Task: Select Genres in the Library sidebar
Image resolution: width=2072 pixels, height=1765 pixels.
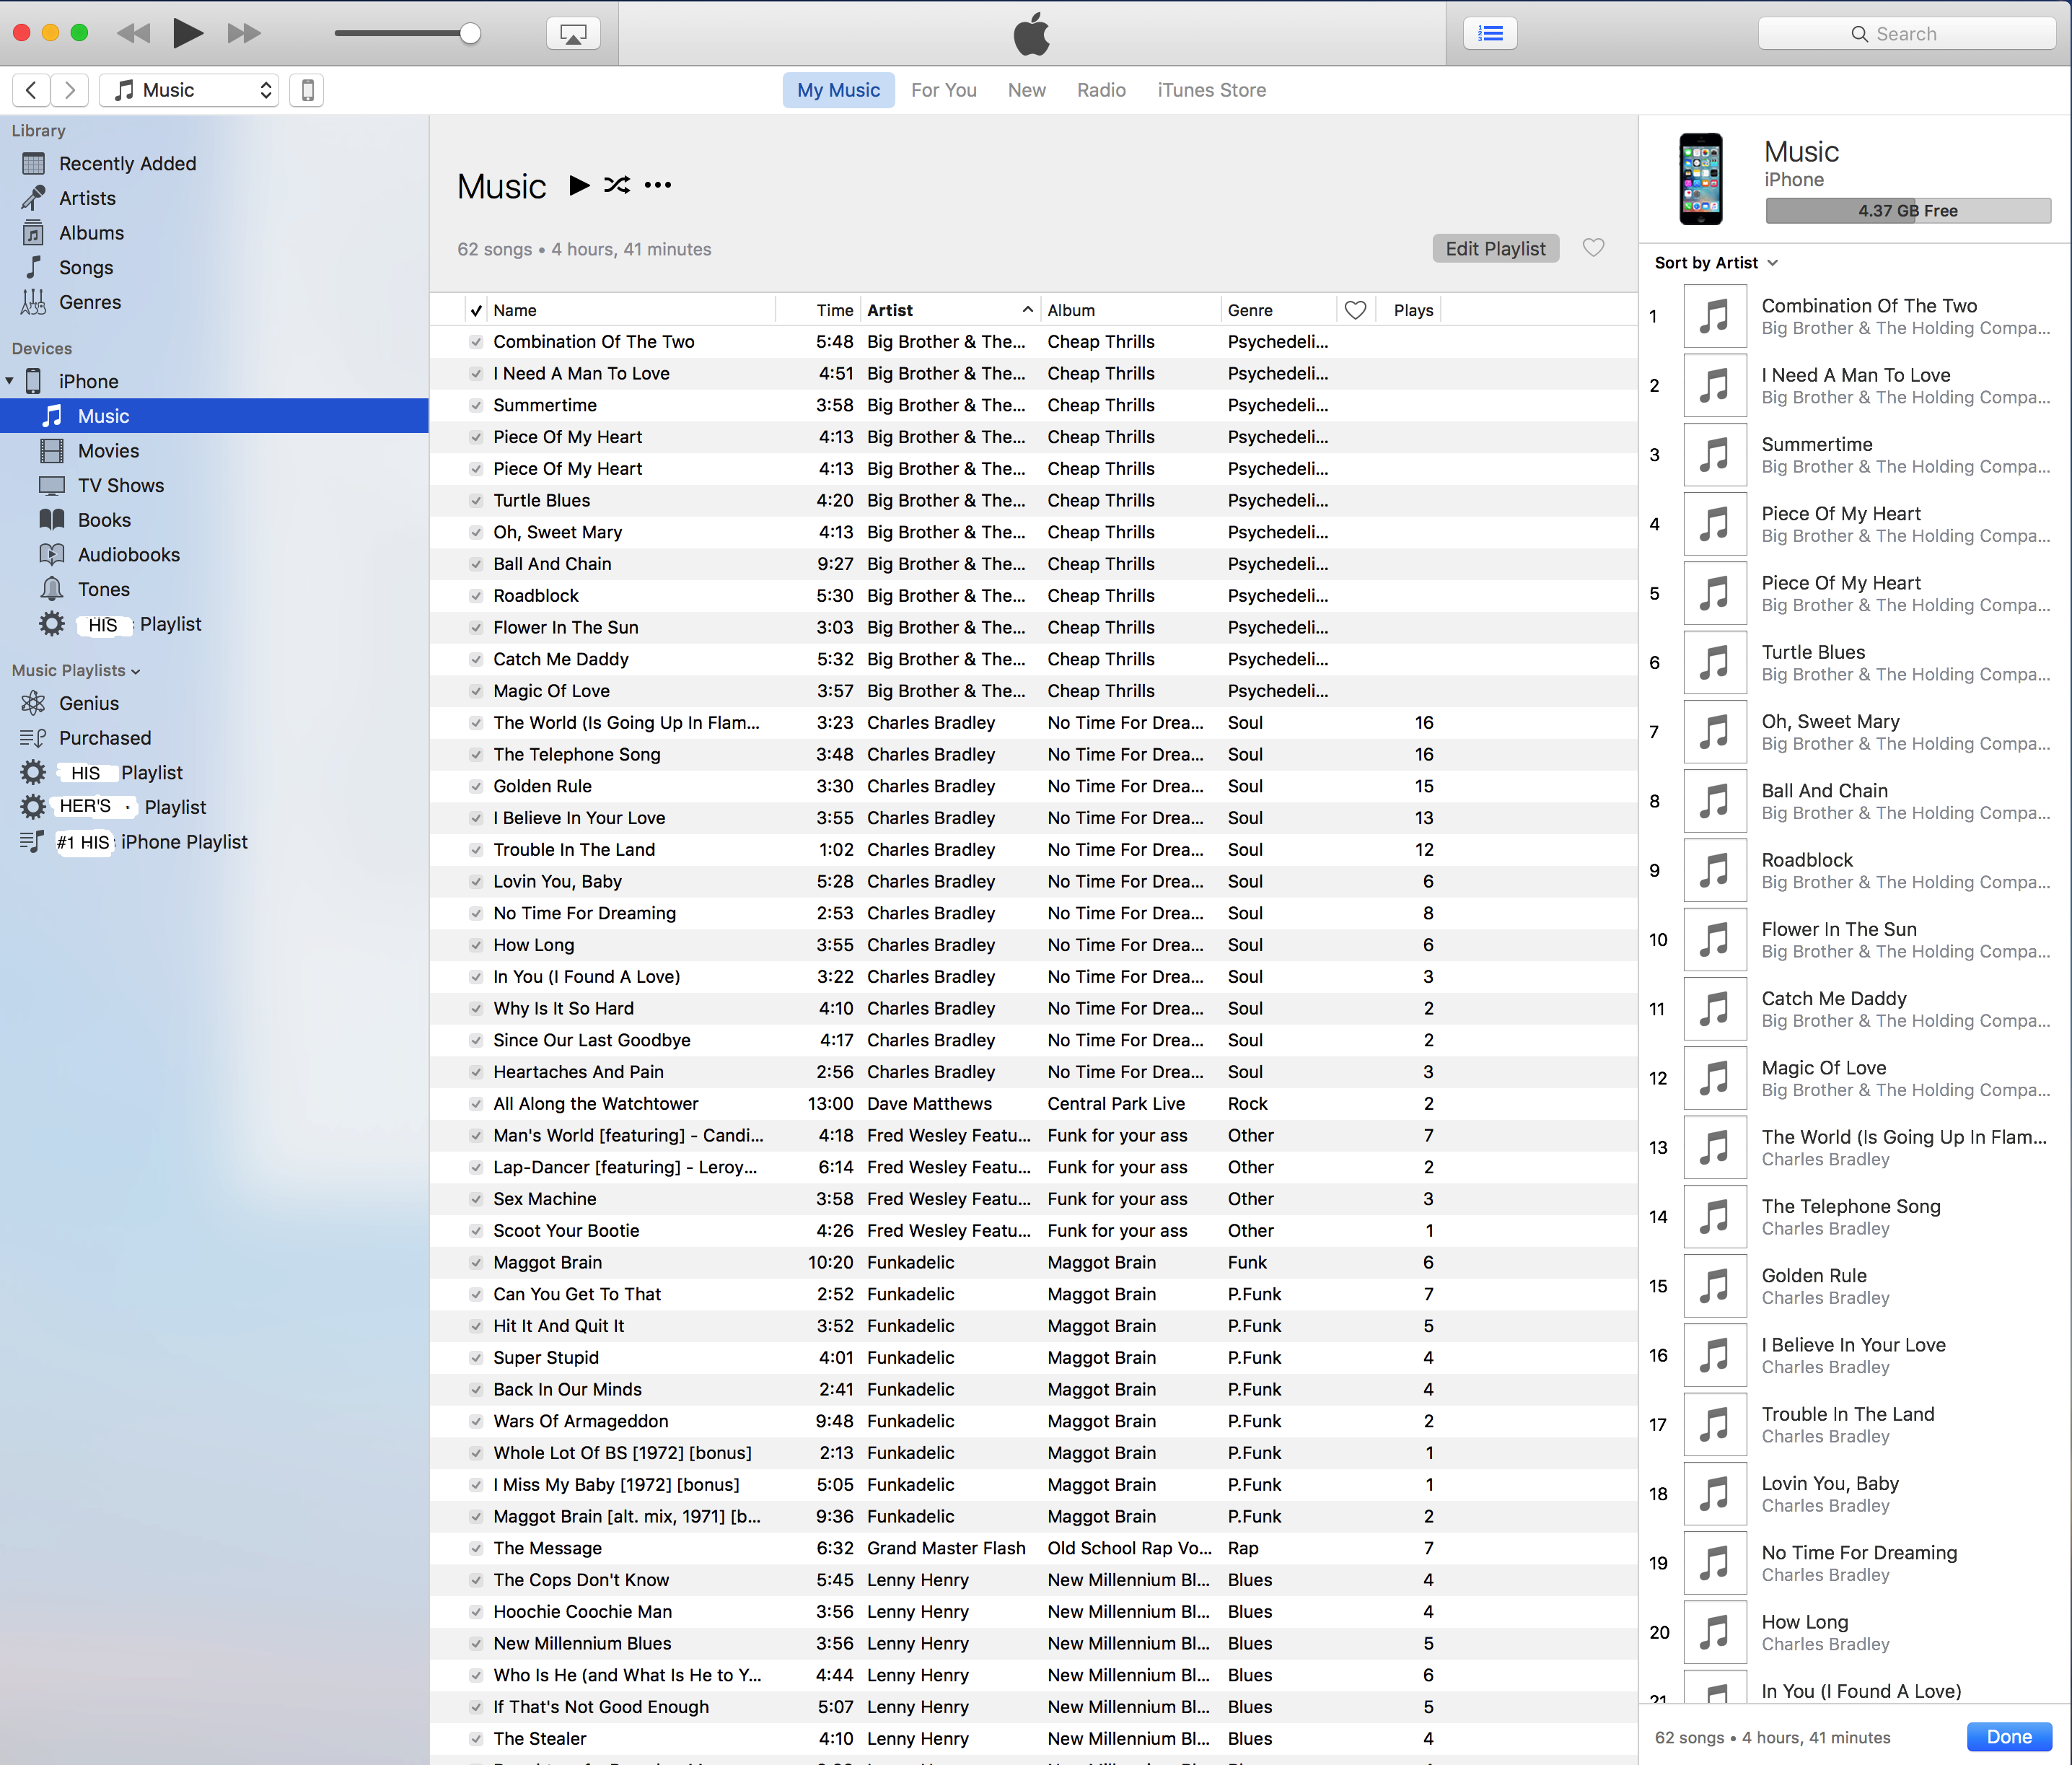Action: point(89,302)
